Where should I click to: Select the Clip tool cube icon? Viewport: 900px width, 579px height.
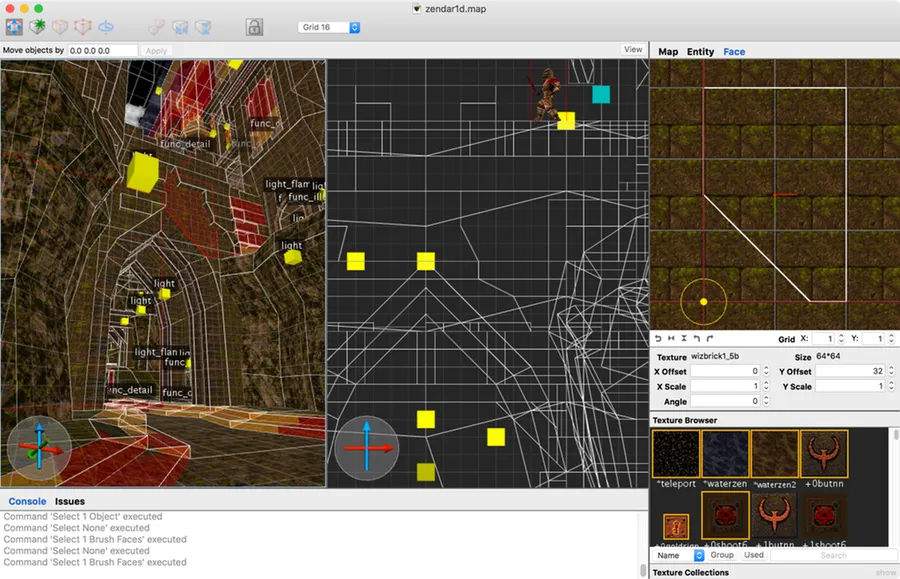point(60,27)
